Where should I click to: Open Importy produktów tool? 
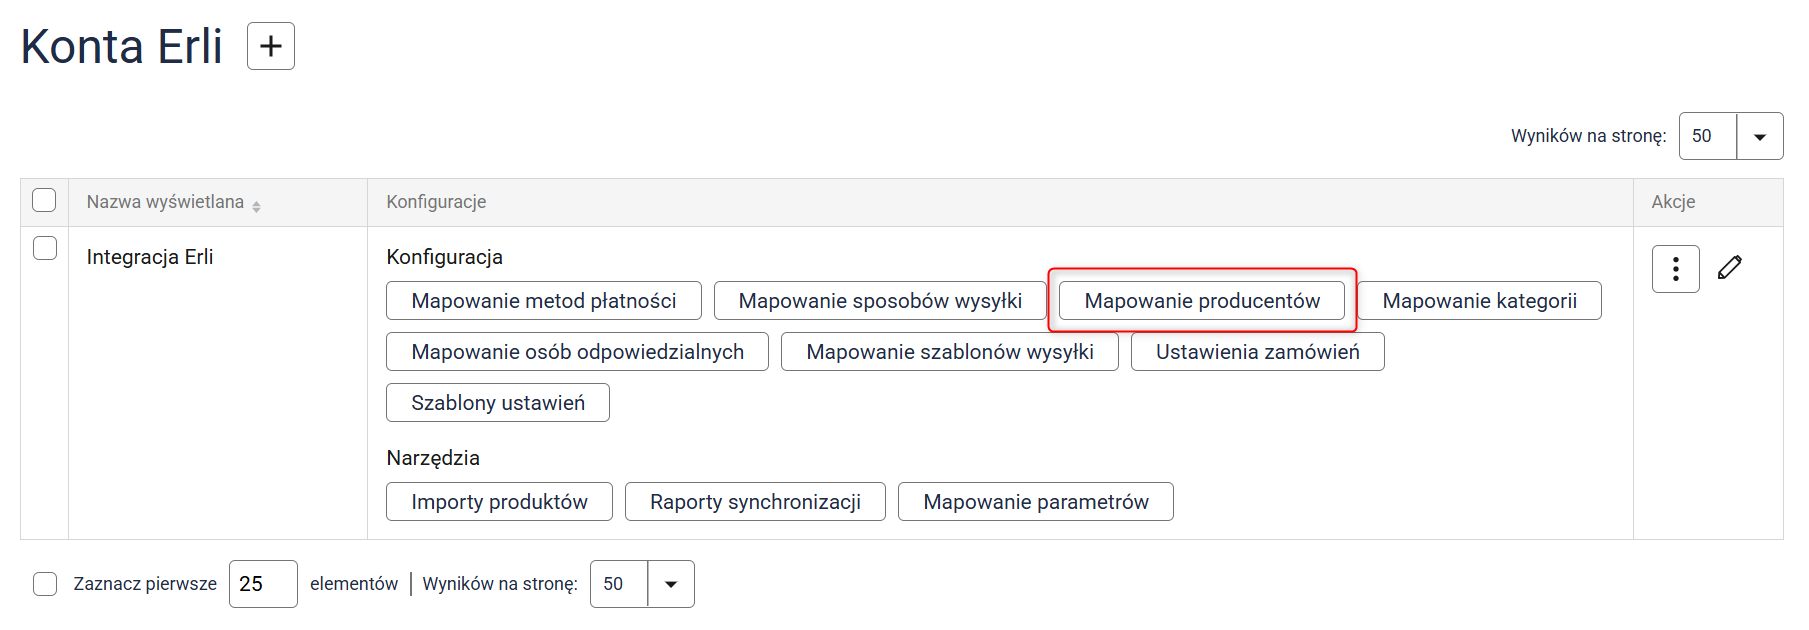click(x=499, y=502)
